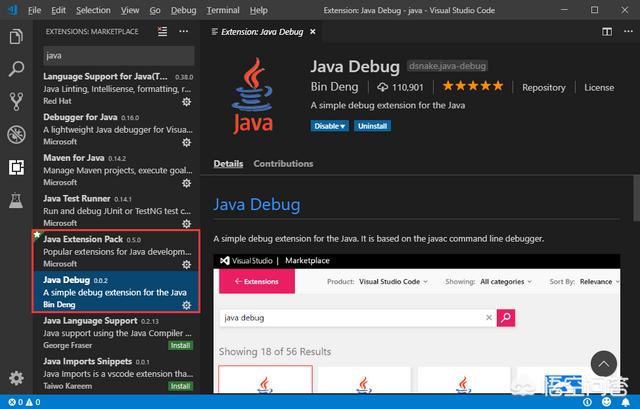The width and height of the screenshot is (640, 409).
Task: Clear the extensions search results
Action: tap(163, 32)
